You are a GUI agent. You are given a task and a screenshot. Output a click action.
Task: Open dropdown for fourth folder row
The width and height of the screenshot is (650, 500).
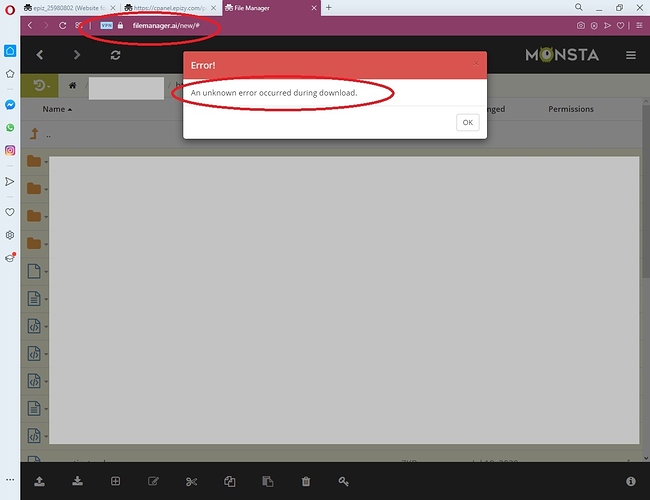[x=46, y=244]
